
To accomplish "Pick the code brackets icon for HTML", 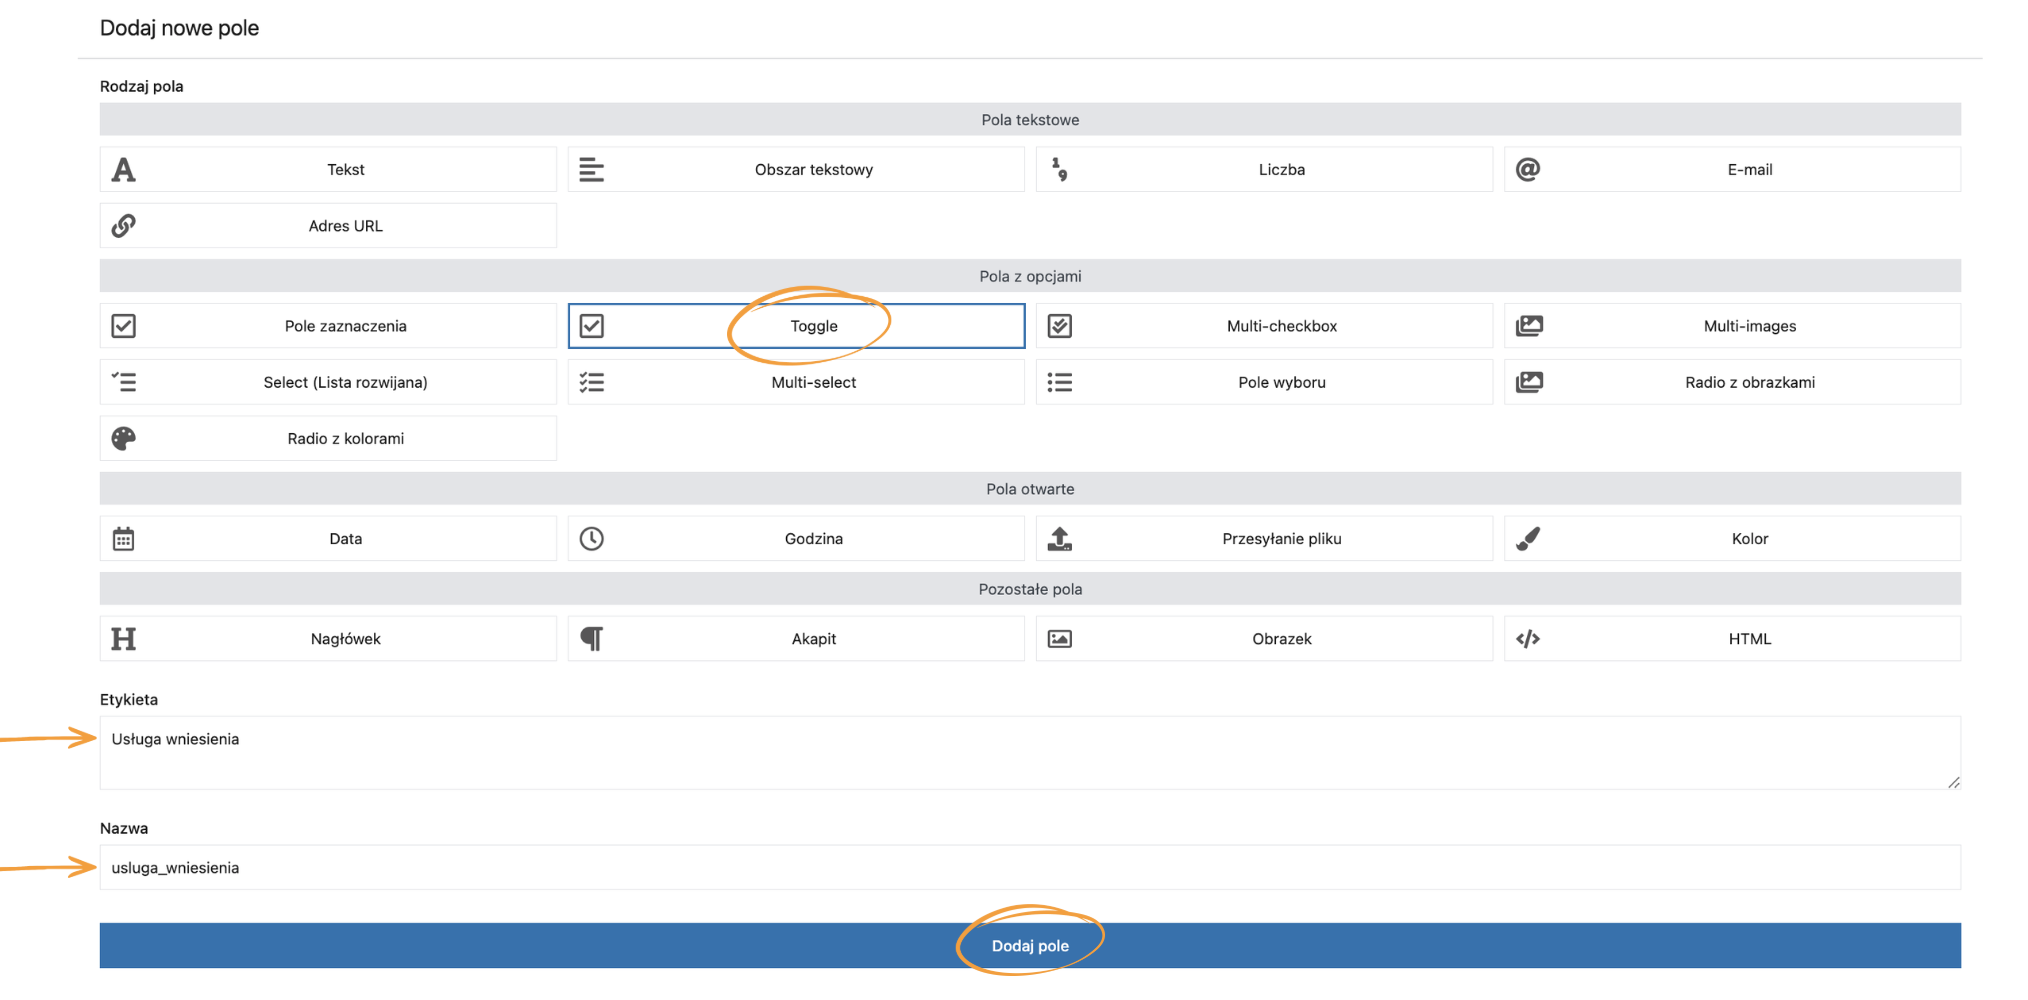I will [1527, 639].
